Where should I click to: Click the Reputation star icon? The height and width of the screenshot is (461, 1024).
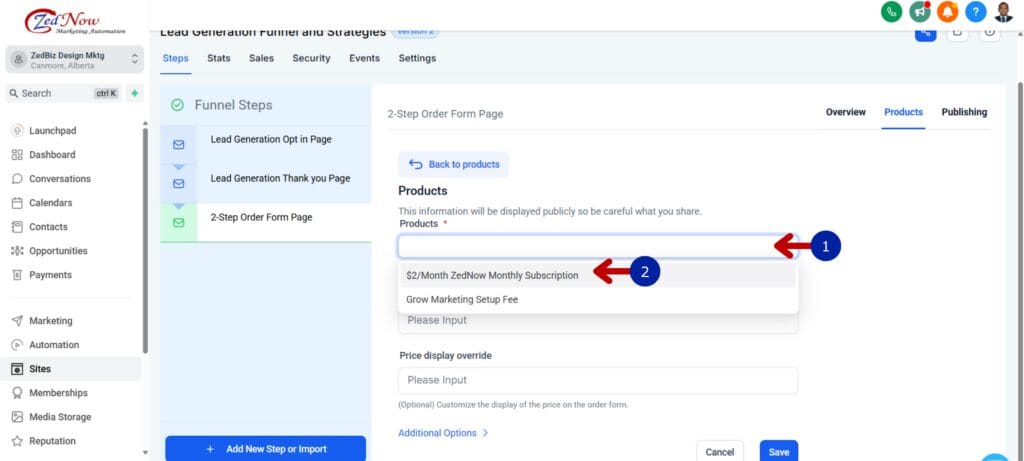[18, 441]
